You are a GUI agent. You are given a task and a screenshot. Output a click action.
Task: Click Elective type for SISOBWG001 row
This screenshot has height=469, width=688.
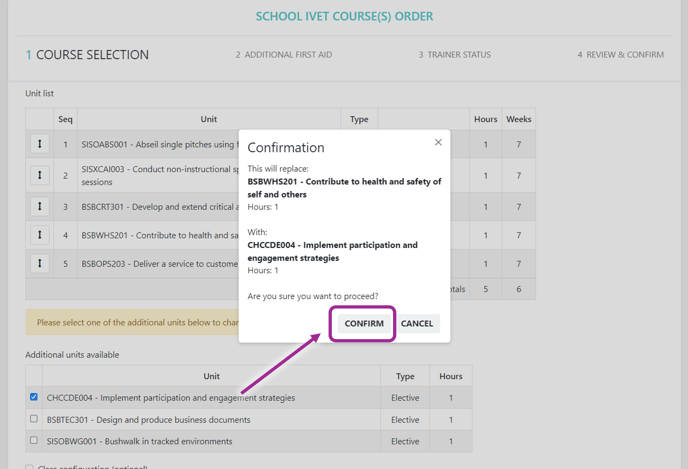405,441
